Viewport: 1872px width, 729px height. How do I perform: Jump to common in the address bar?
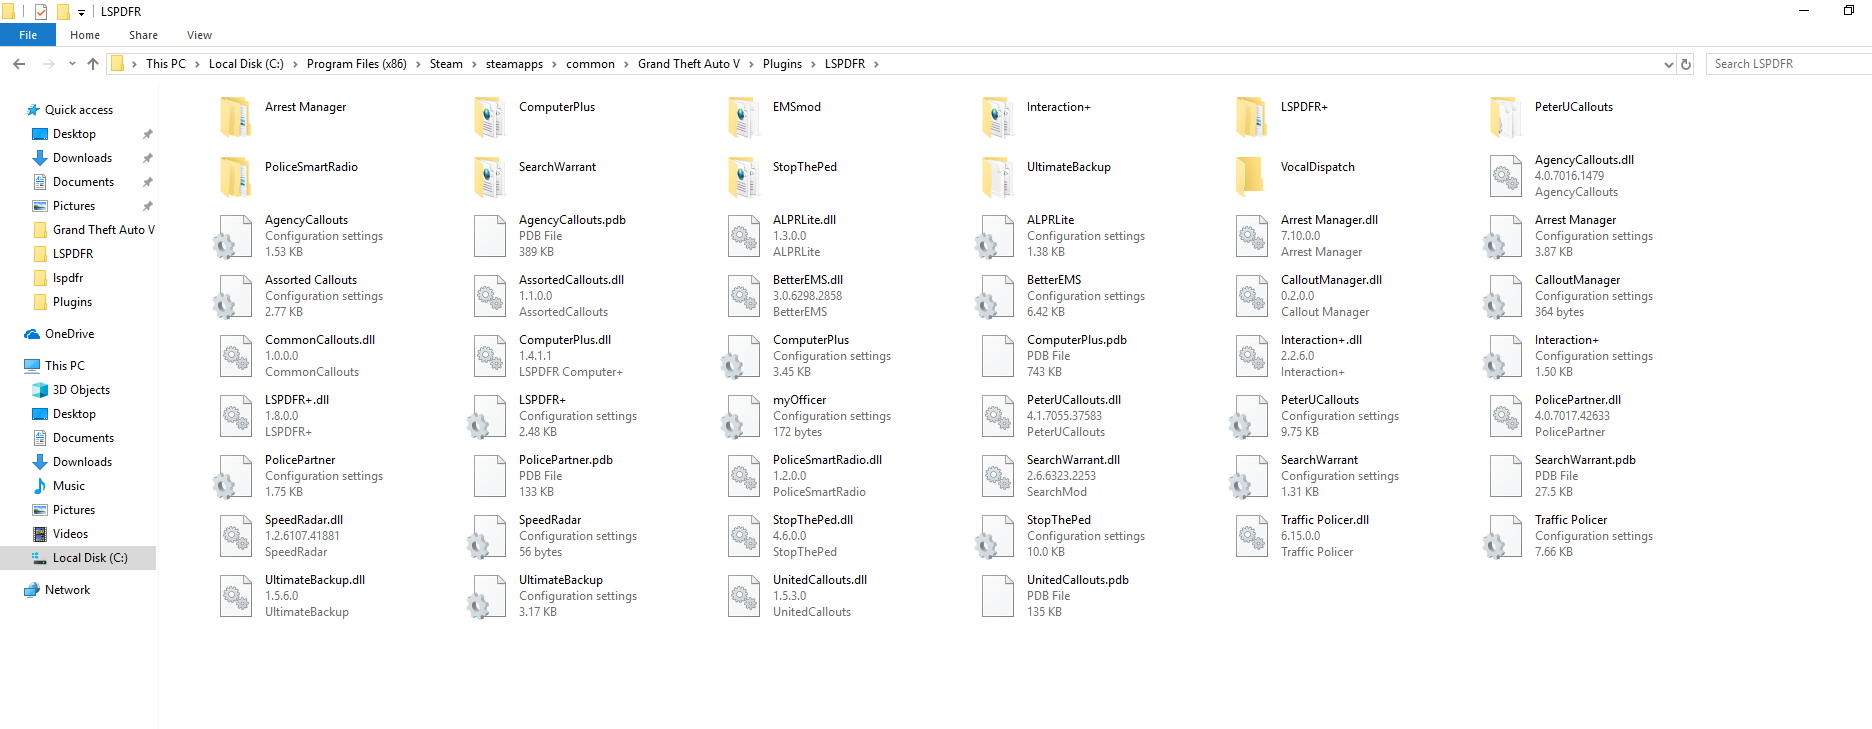click(x=590, y=64)
